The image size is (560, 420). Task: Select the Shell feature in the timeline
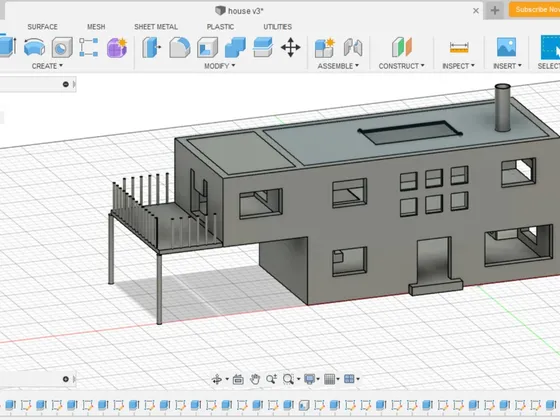click(304, 405)
